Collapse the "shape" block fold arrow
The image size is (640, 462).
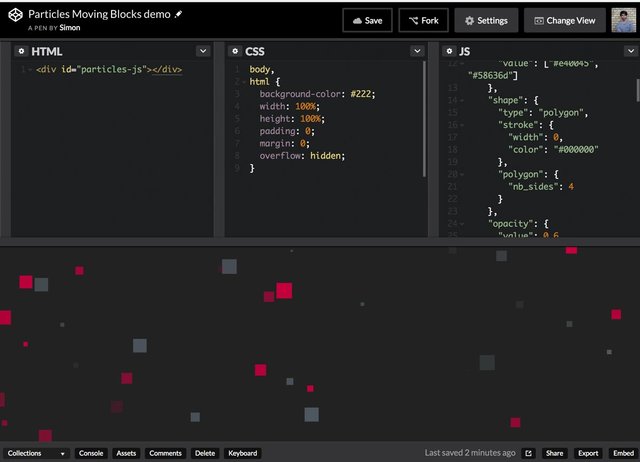point(462,100)
